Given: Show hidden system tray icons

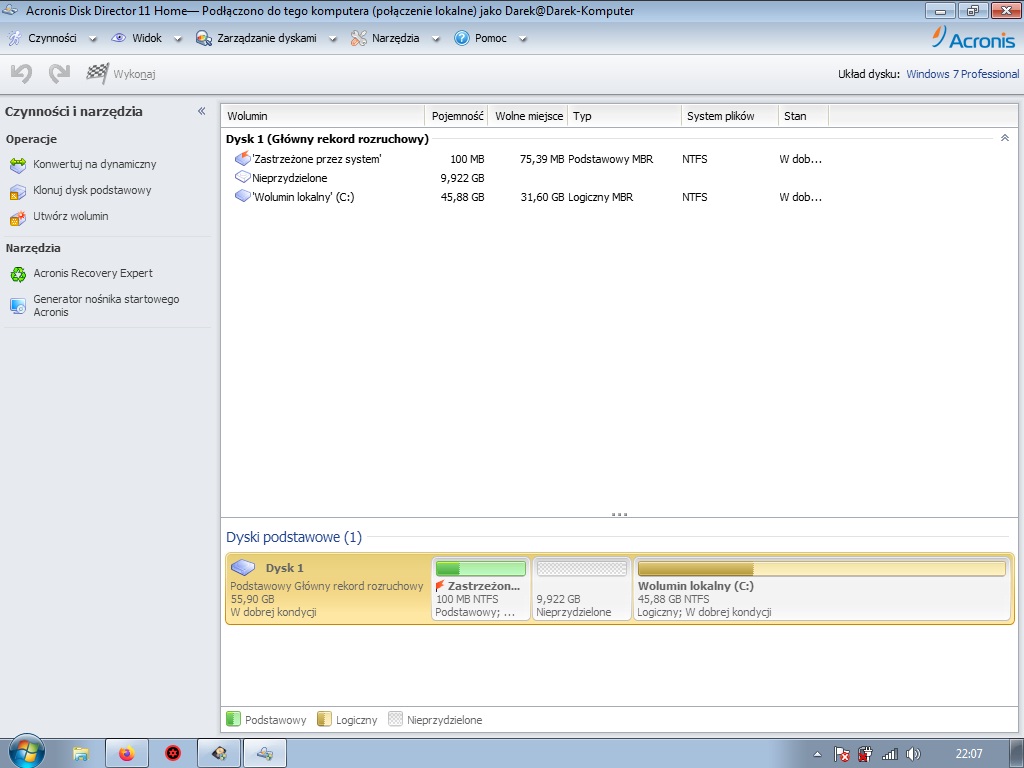Looking at the screenshot, I should click(x=817, y=755).
